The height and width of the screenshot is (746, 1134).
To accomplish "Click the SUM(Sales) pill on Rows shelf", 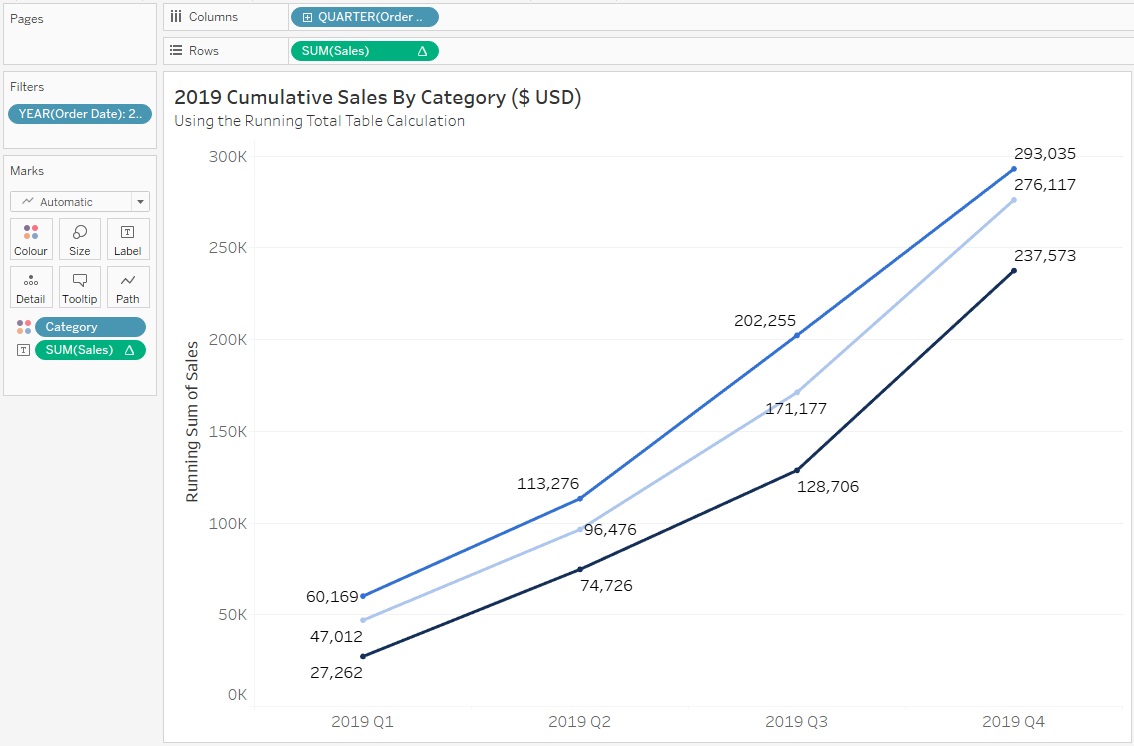I will click(350, 51).
